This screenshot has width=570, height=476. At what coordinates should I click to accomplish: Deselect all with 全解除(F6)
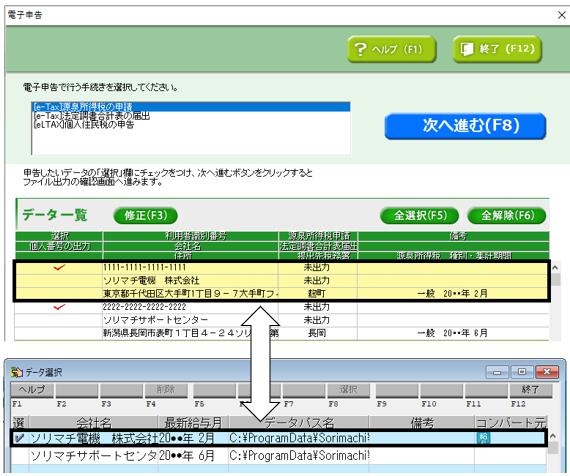tap(507, 215)
